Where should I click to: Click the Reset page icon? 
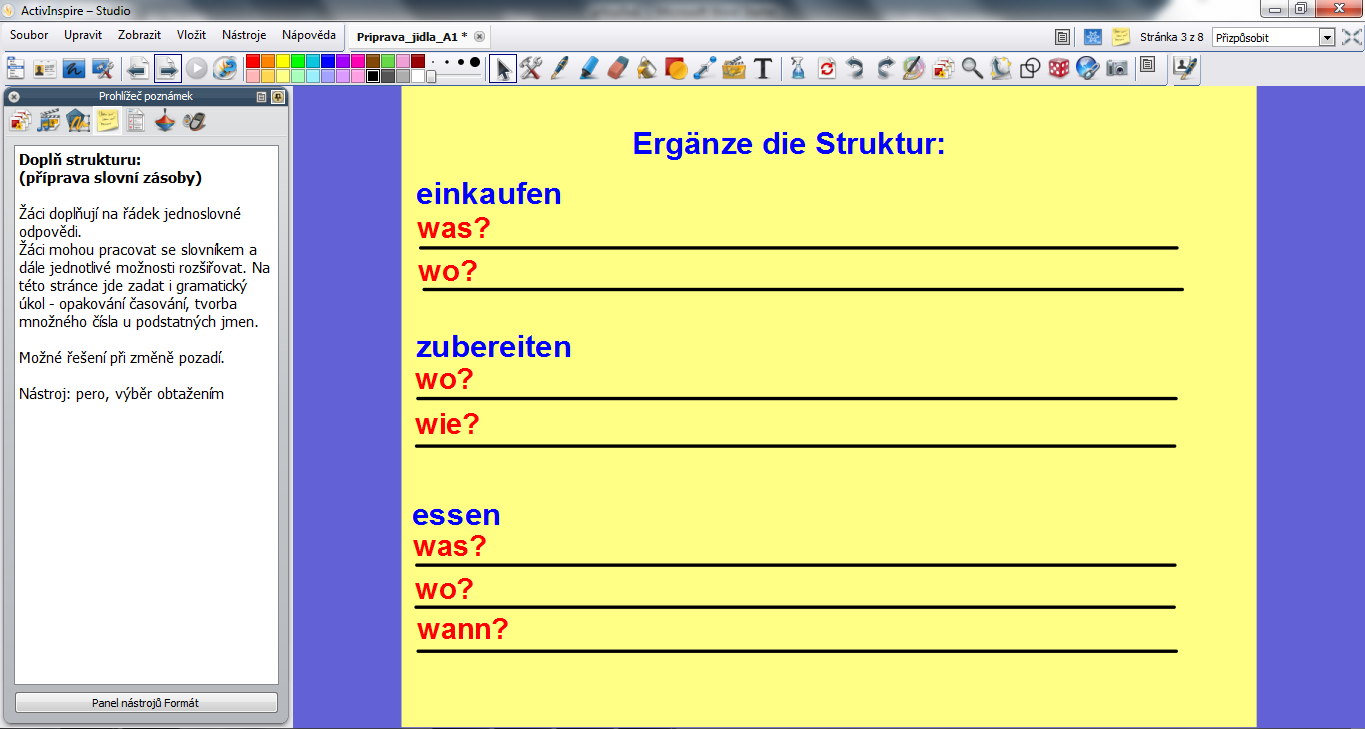[827, 68]
